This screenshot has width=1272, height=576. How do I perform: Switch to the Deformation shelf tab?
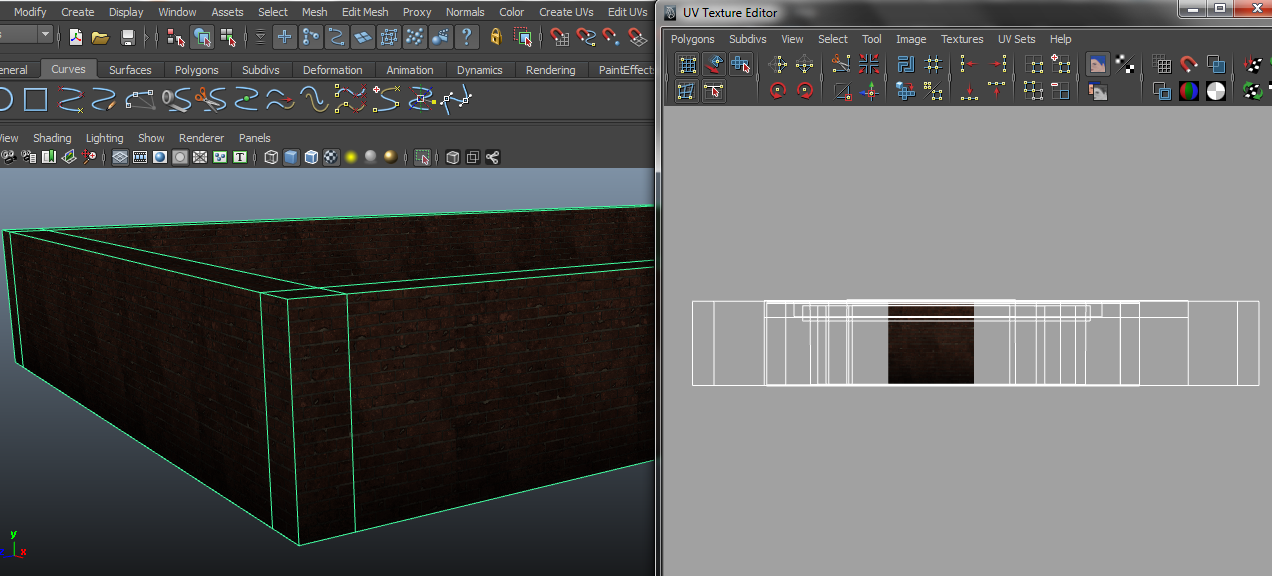coord(333,70)
